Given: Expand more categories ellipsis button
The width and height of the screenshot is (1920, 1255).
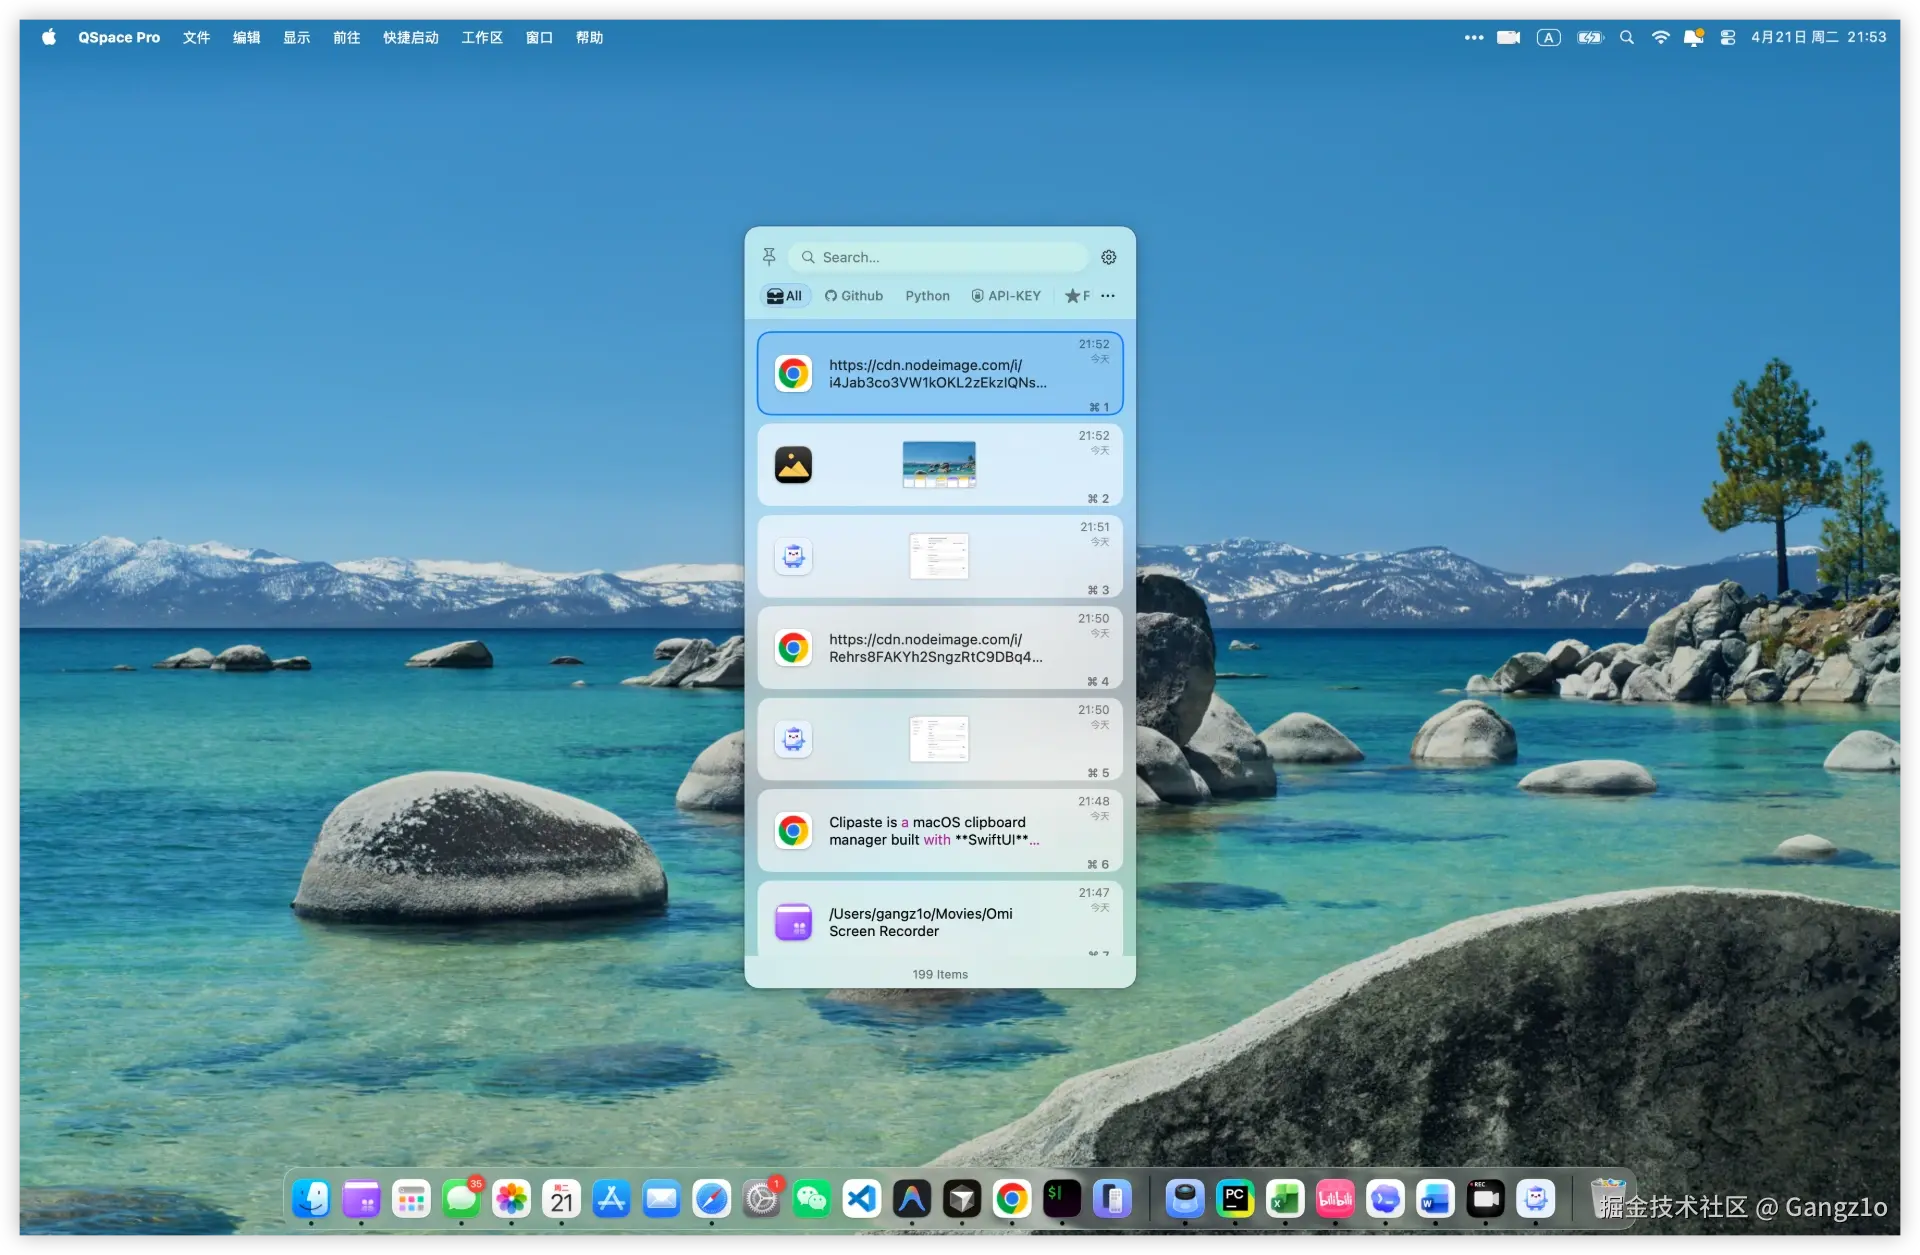Looking at the screenshot, I should click(1108, 296).
